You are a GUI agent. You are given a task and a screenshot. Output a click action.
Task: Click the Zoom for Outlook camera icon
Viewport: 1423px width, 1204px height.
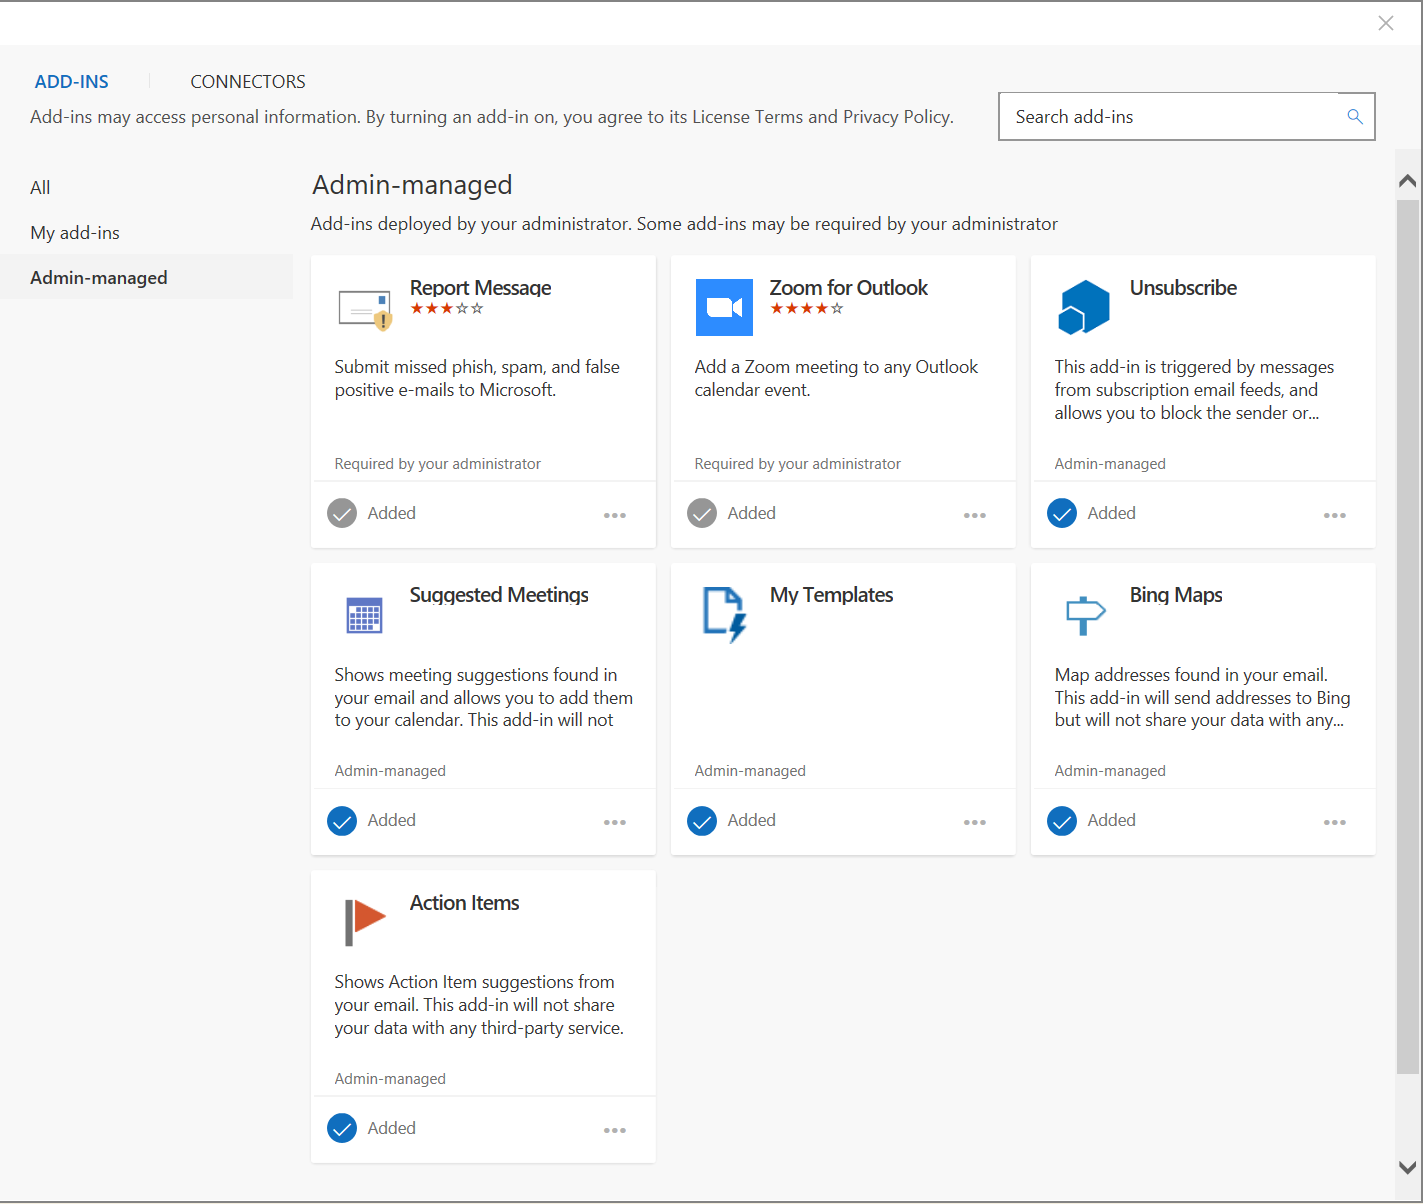point(723,307)
